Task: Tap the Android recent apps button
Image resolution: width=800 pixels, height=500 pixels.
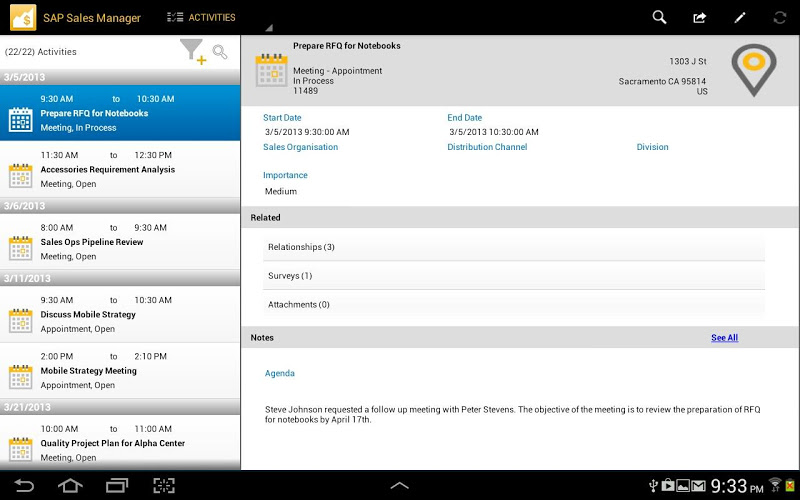Action: 117,485
